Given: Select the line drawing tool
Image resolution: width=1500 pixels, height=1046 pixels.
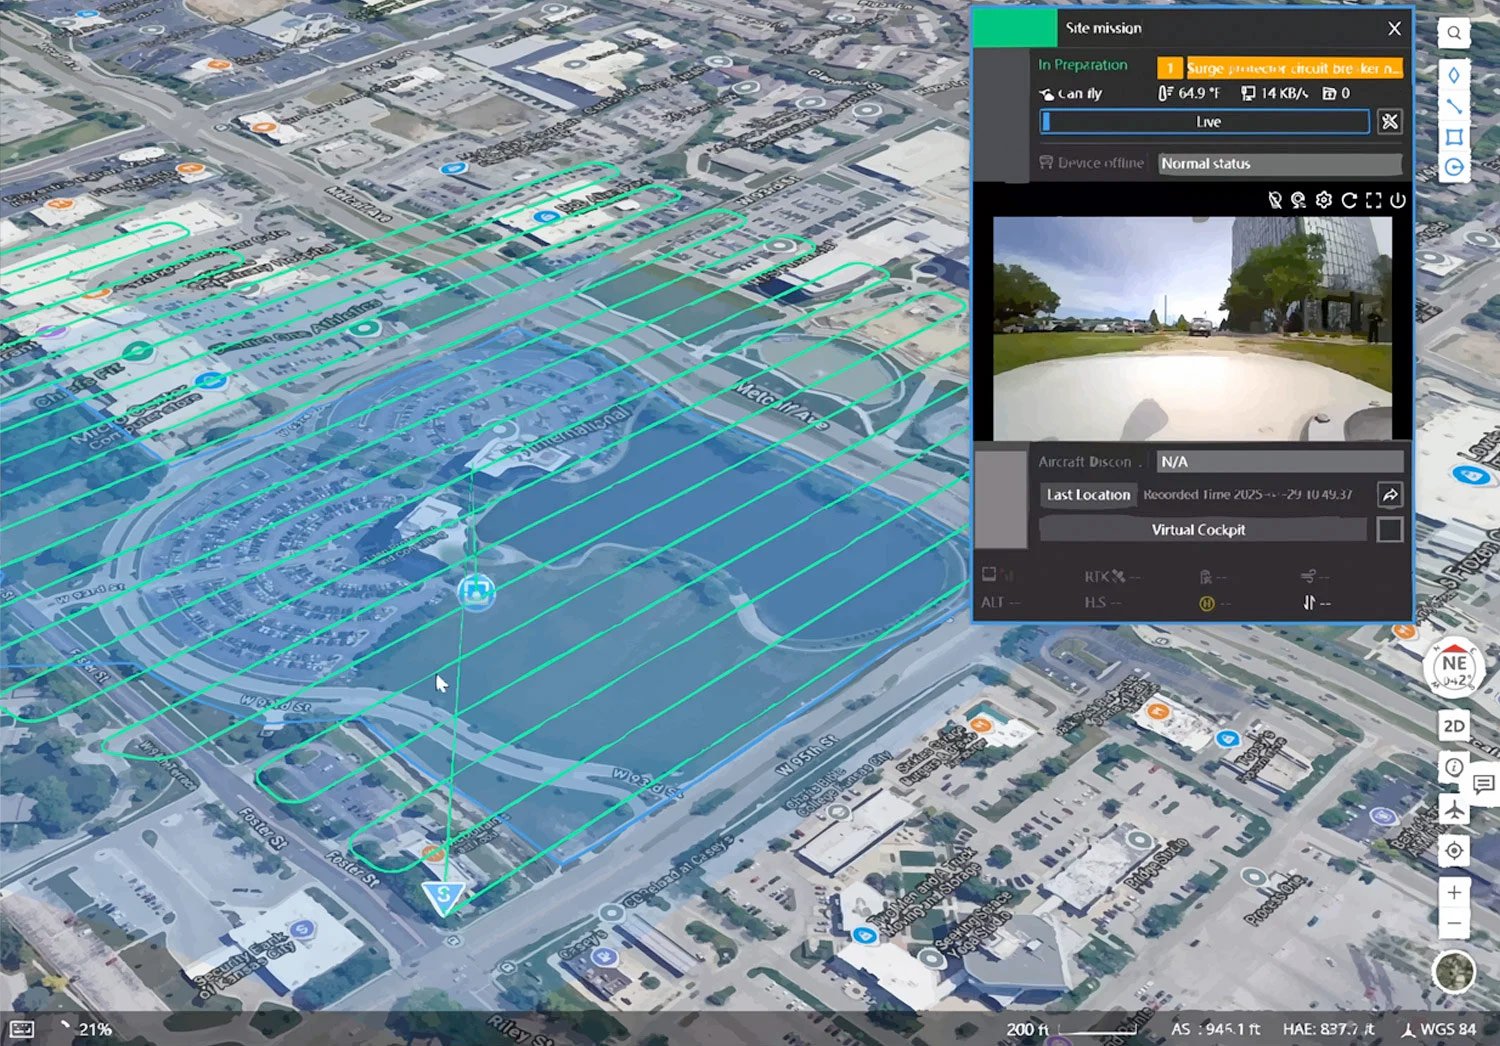Looking at the screenshot, I should pos(1454,106).
